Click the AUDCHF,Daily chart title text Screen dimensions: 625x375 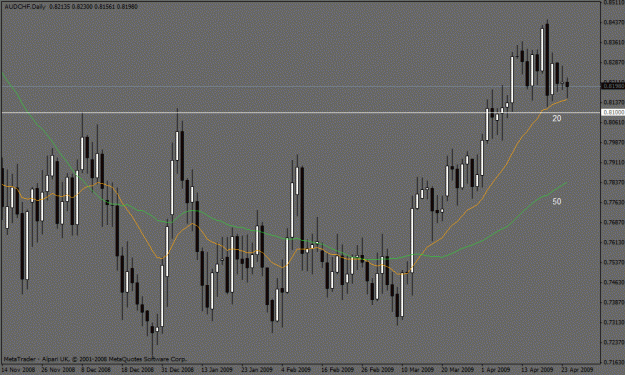(x=25, y=7)
